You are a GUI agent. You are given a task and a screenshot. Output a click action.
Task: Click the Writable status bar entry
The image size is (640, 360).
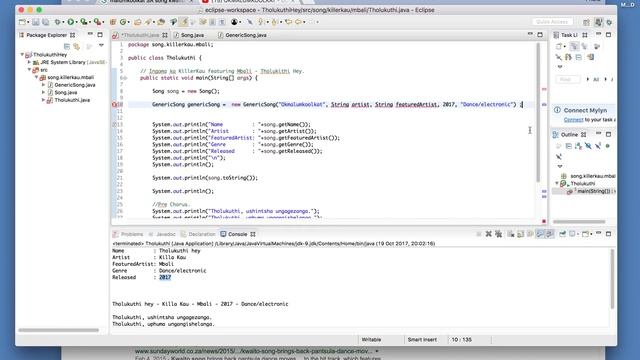click(x=371, y=340)
